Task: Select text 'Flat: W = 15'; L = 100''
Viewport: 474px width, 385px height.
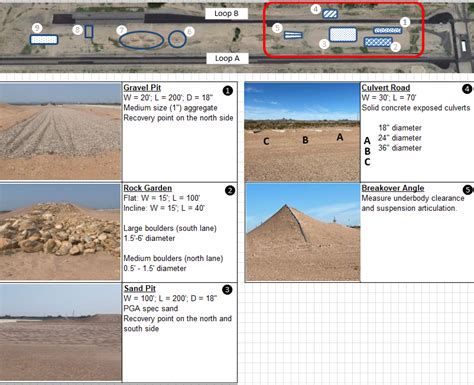Action: [x=162, y=198]
